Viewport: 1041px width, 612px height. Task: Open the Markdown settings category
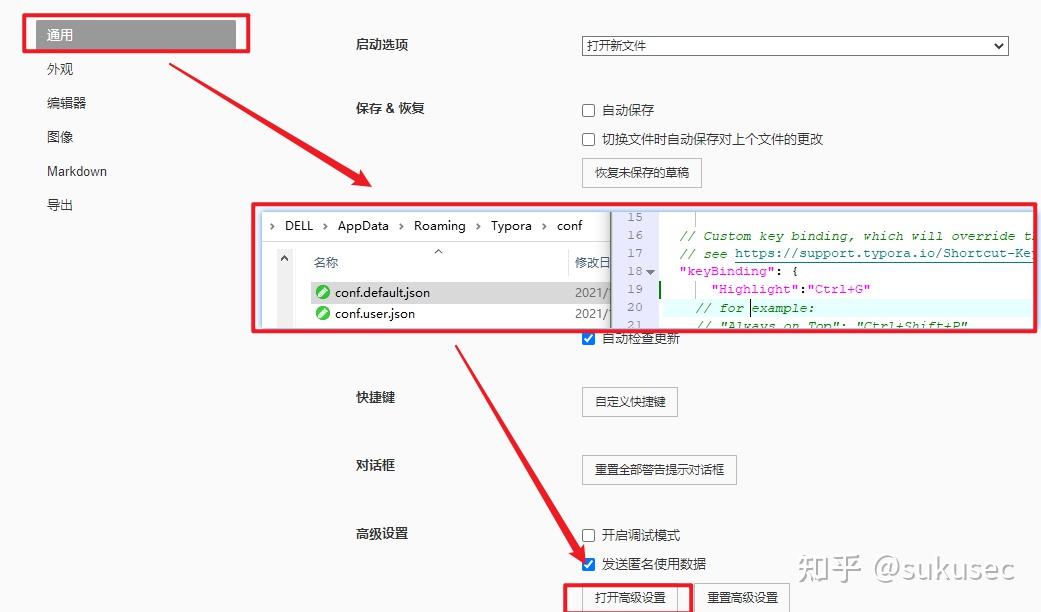(x=76, y=171)
